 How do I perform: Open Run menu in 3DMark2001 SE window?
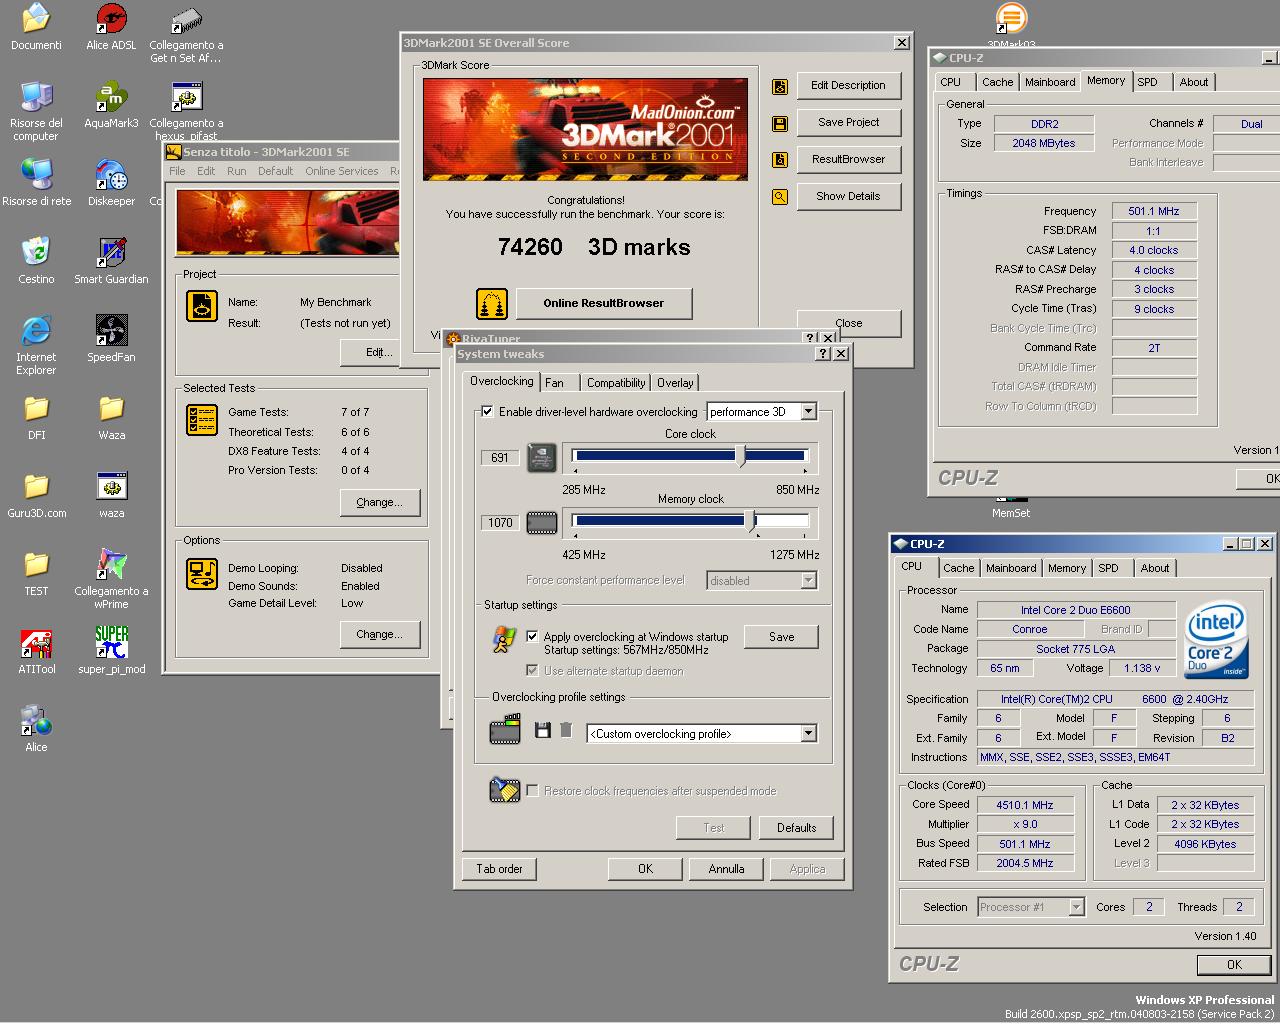tap(236, 171)
